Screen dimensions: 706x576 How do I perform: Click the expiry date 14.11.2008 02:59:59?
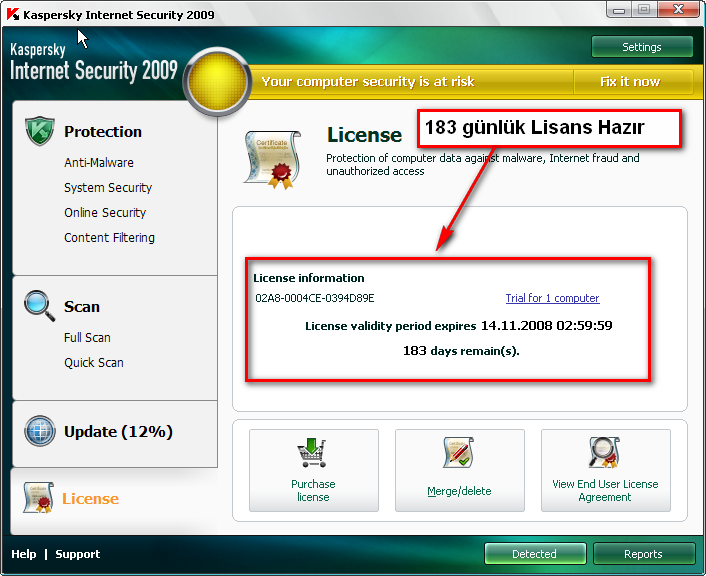tap(547, 326)
